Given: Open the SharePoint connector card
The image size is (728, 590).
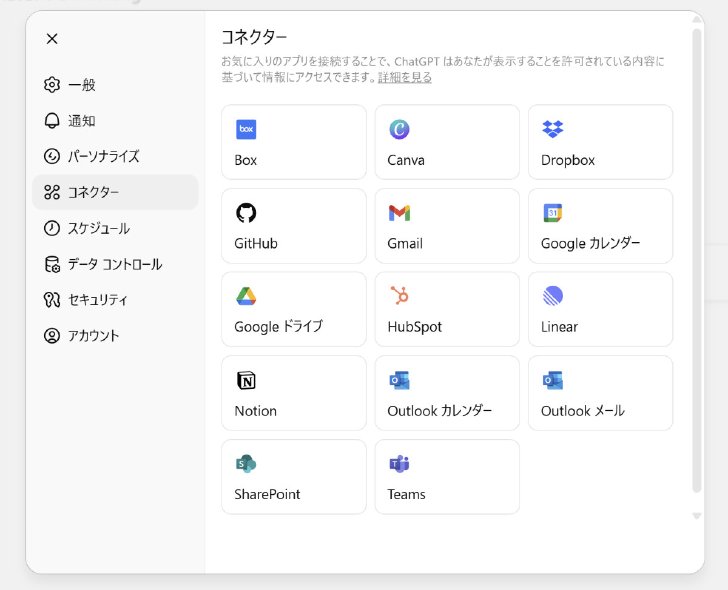Looking at the screenshot, I should (294, 477).
